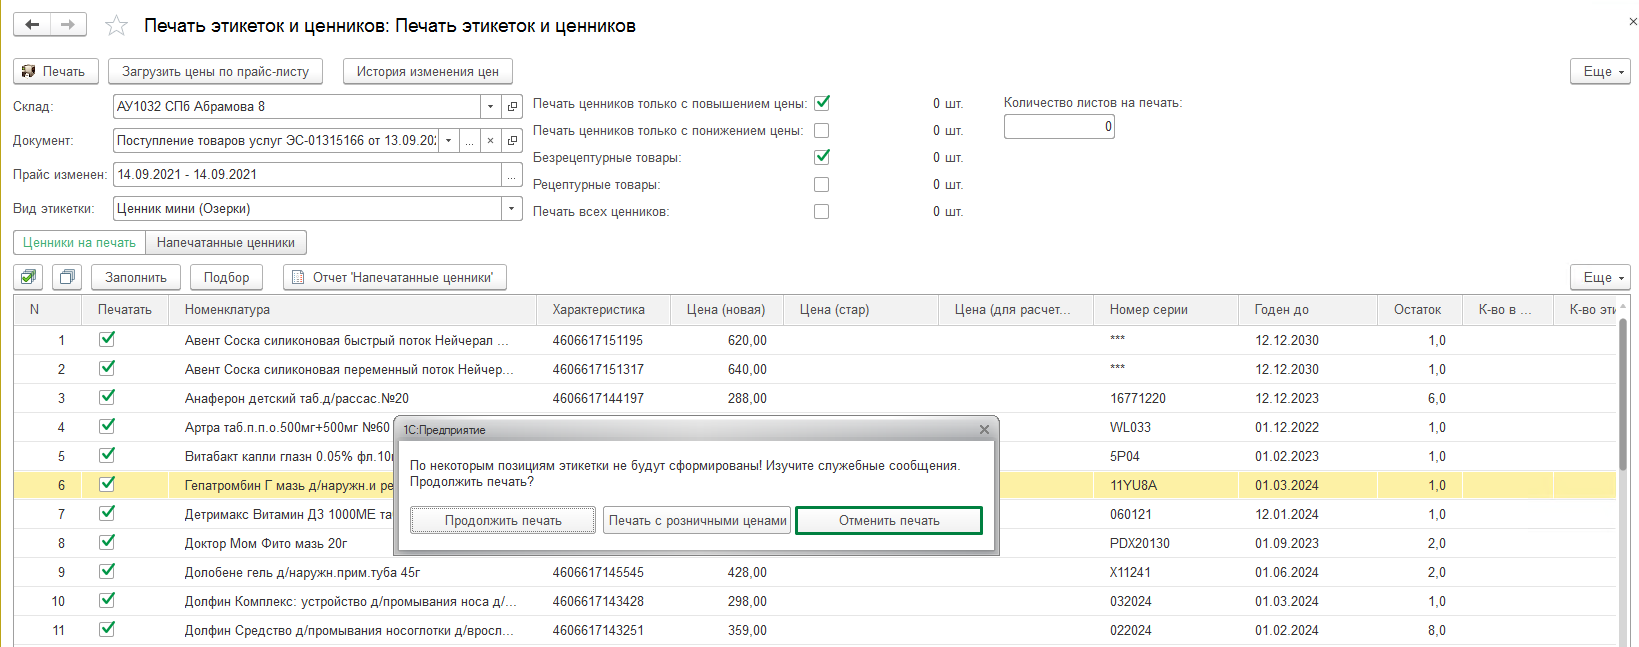The image size is (1639, 647).
Task: Open the Вид этикетки dropdown
Action: 512,209
